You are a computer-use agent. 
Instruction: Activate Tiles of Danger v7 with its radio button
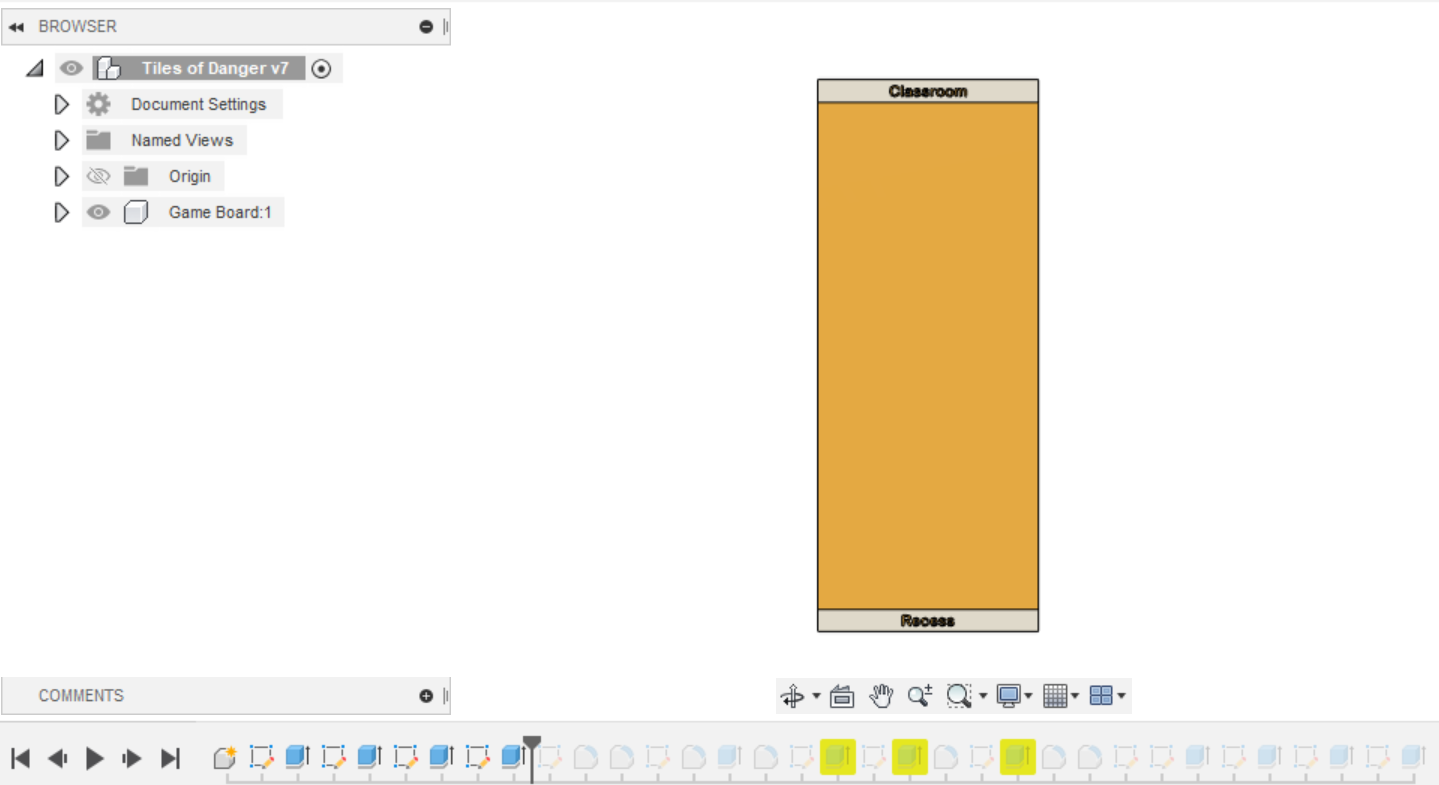pos(320,68)
